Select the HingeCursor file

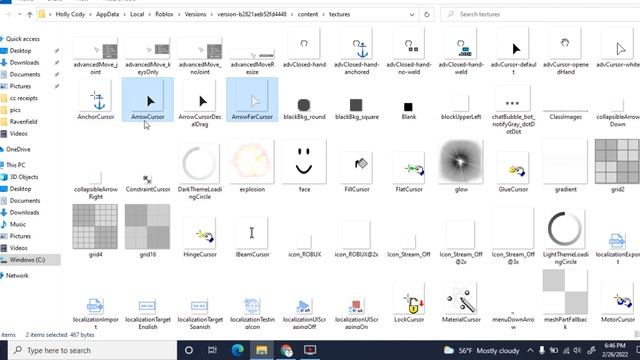pyautogui.click(x=200, y=238)
